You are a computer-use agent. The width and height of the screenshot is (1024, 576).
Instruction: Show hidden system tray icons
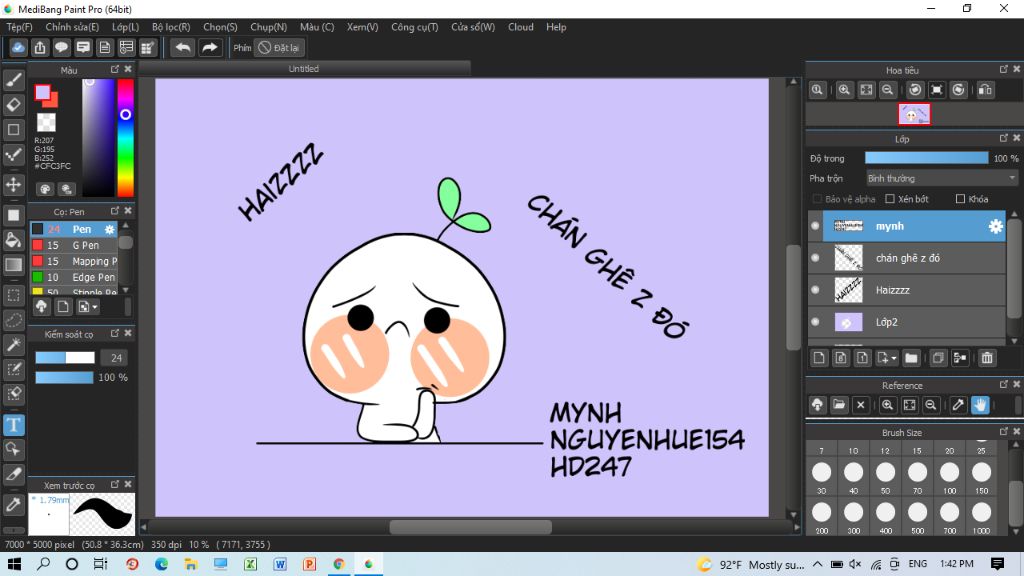818,564
